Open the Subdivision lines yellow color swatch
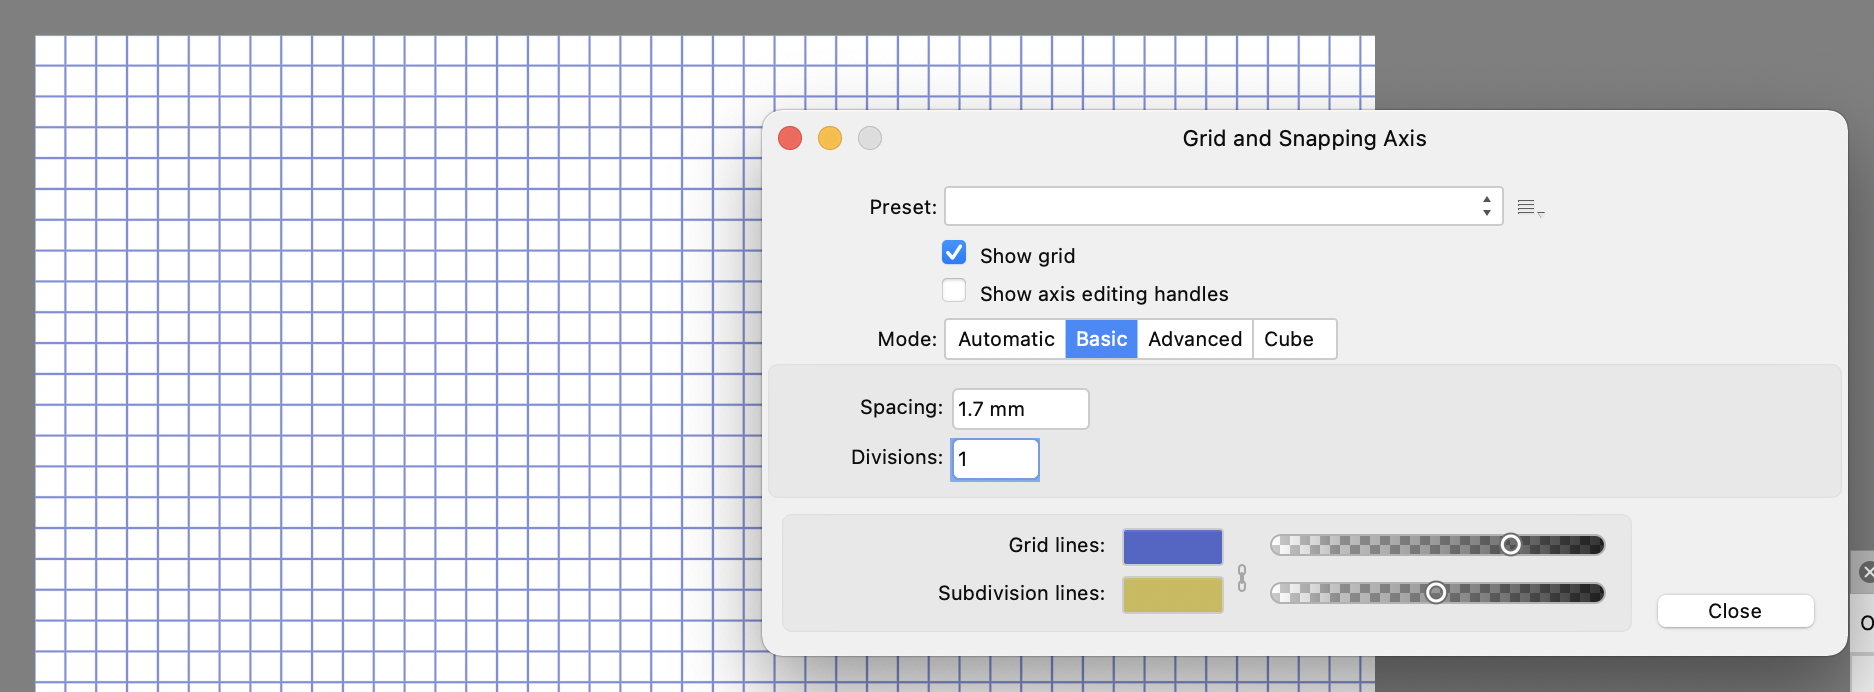This screenshot has height=692, width=1874. coord(1172,595)
